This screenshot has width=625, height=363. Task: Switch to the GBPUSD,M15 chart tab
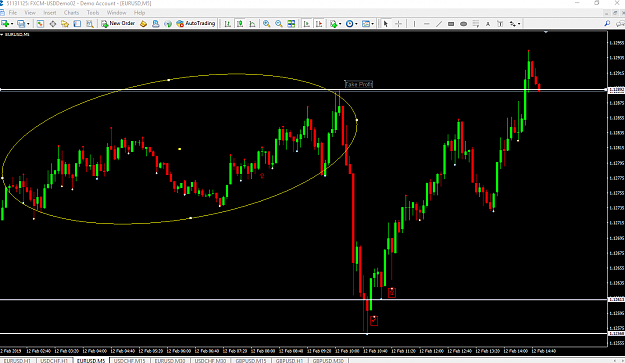251,360
